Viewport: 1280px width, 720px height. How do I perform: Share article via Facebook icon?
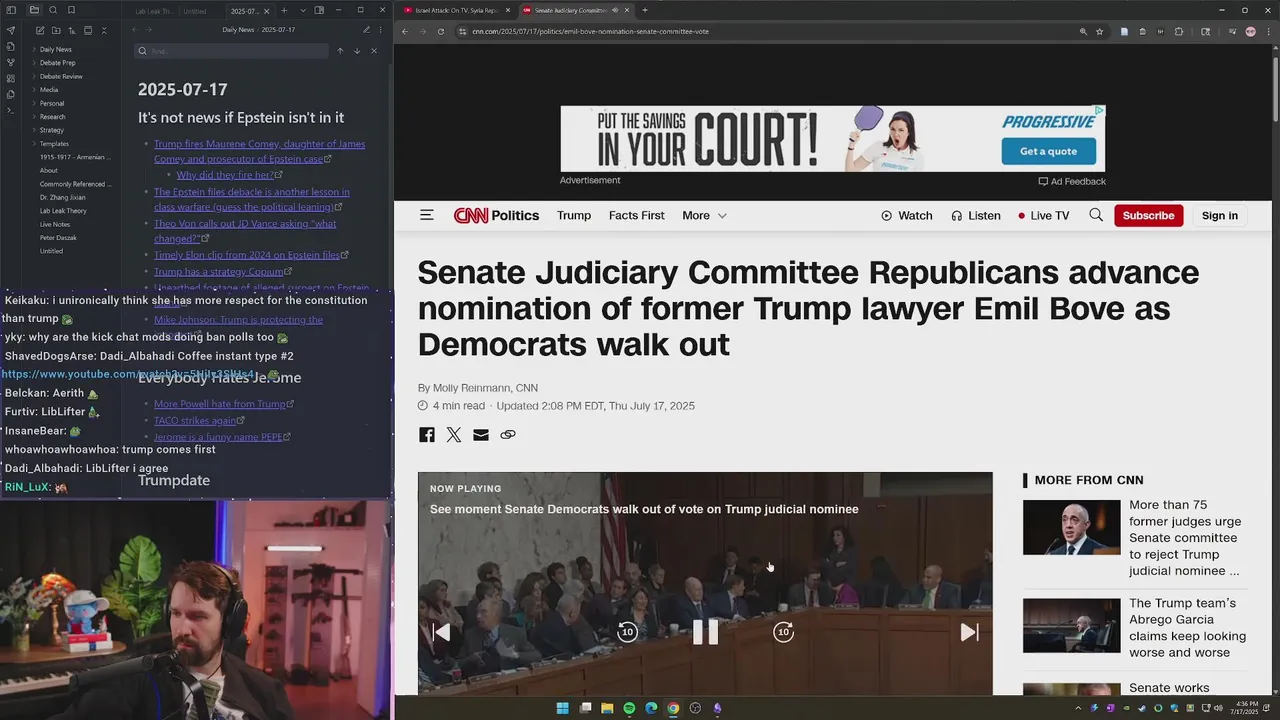pyautogui.click(x=427, y=434)
